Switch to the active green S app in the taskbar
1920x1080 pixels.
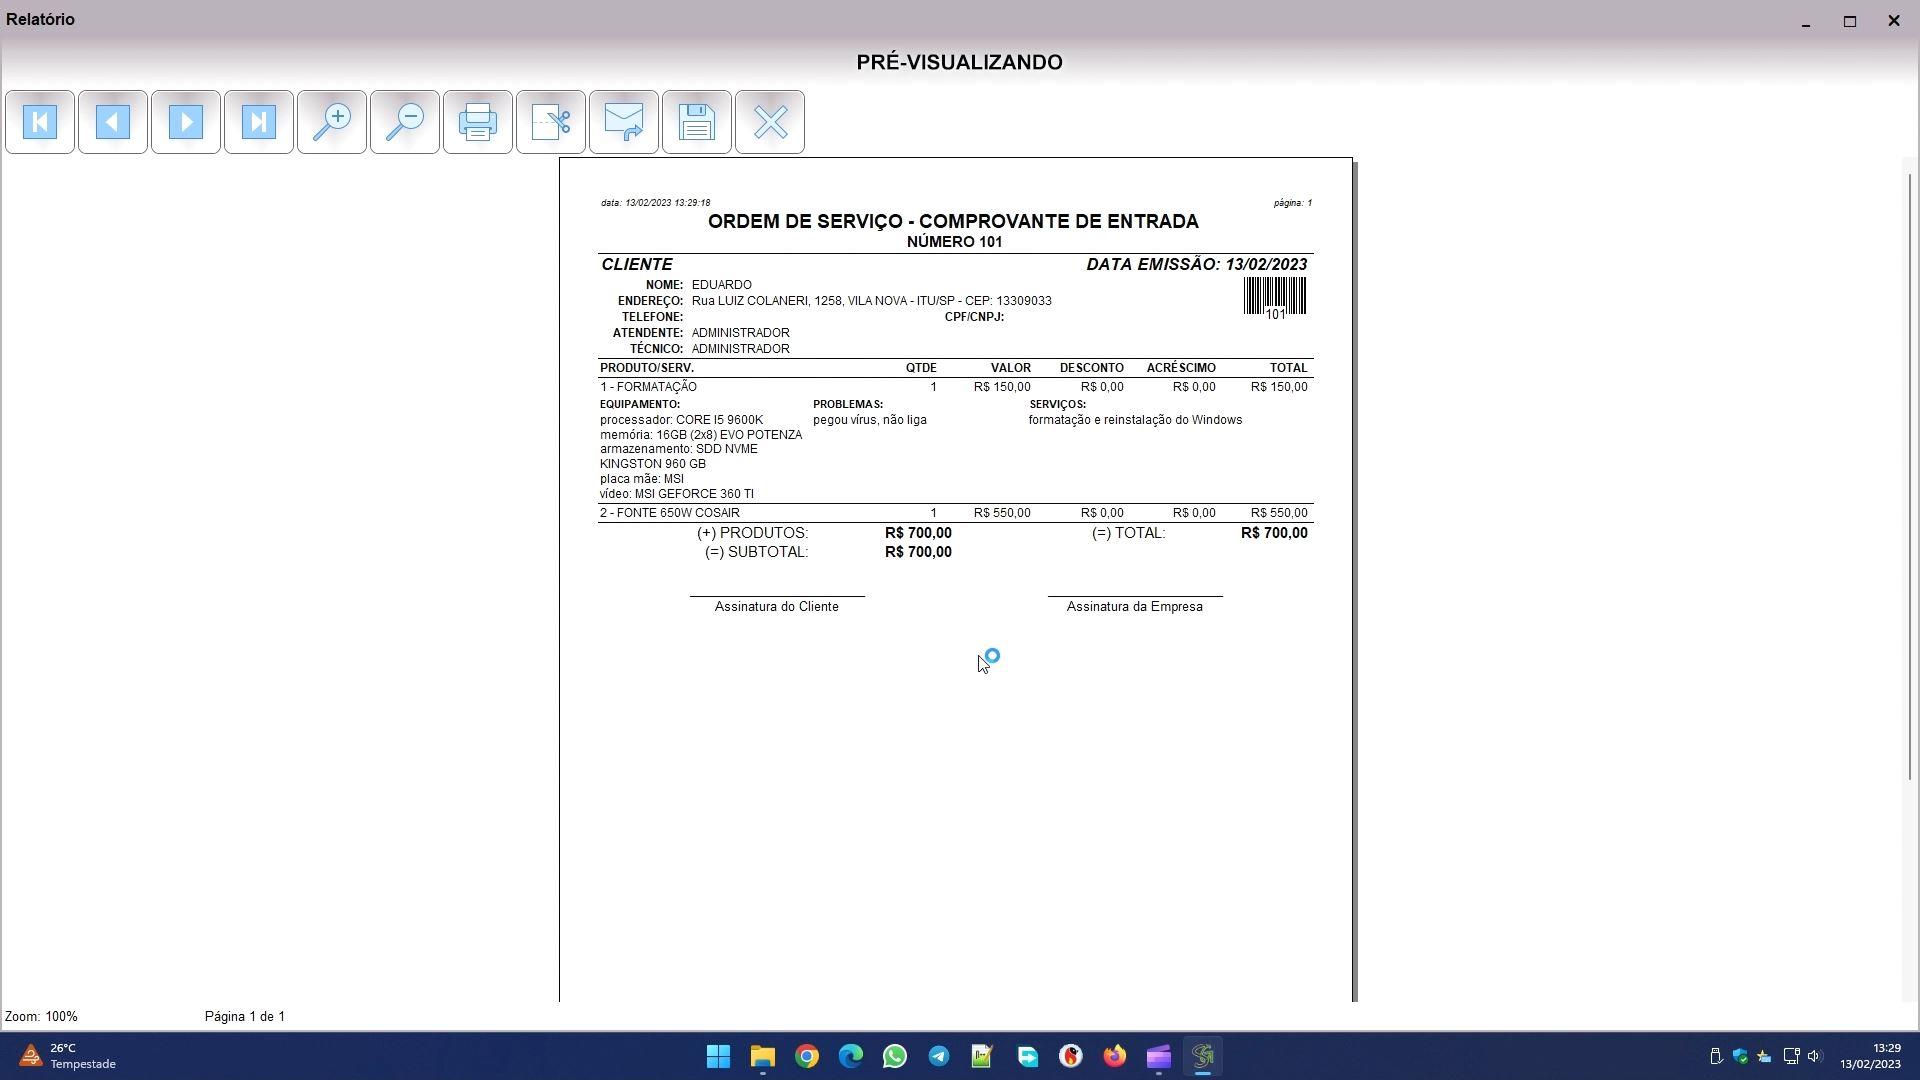1203,1056
